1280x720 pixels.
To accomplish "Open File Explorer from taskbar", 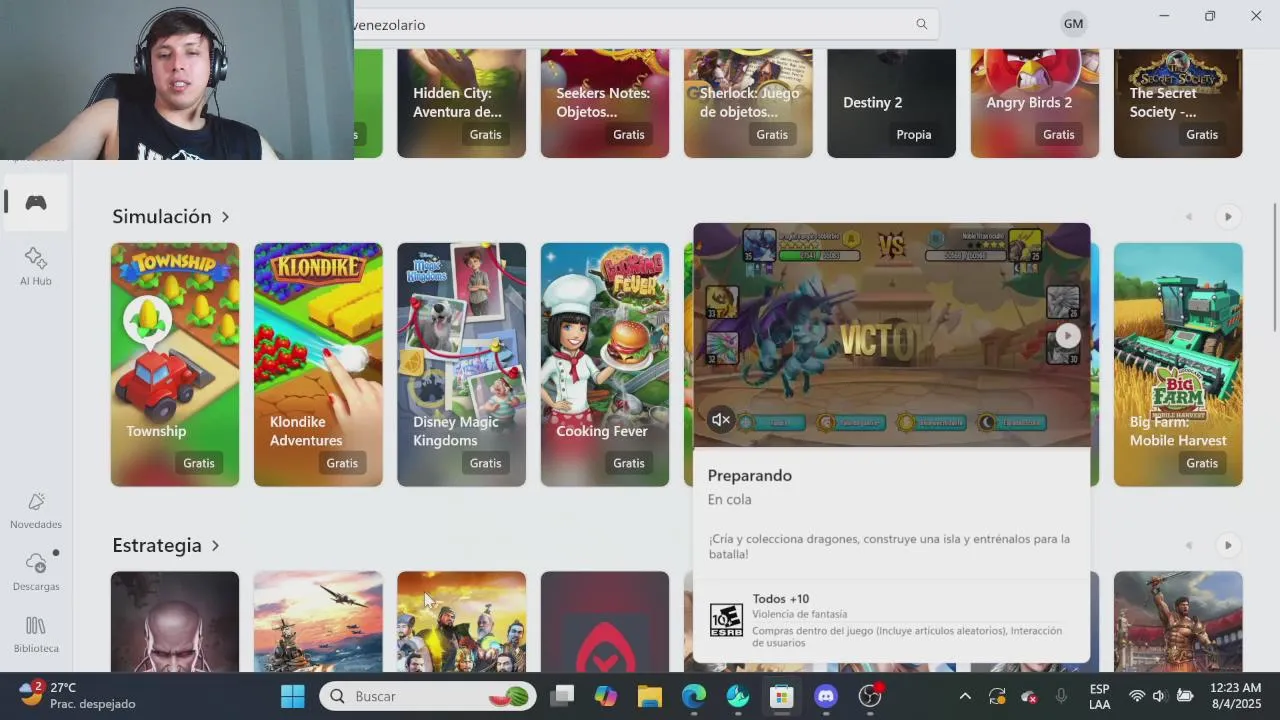I will point(650,696).
